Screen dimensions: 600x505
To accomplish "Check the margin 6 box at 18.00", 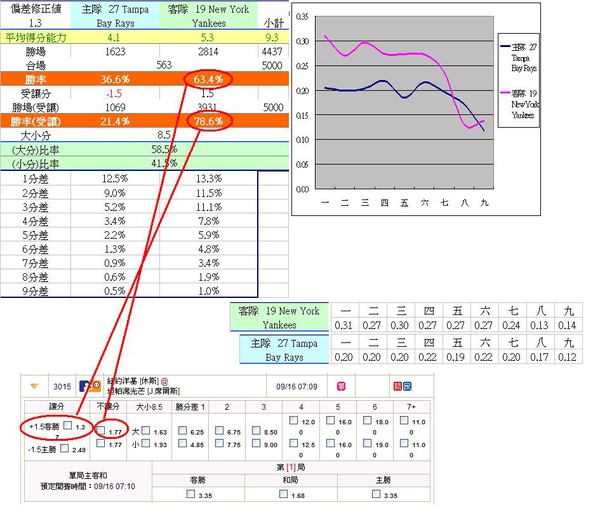I will coord(367,420).
